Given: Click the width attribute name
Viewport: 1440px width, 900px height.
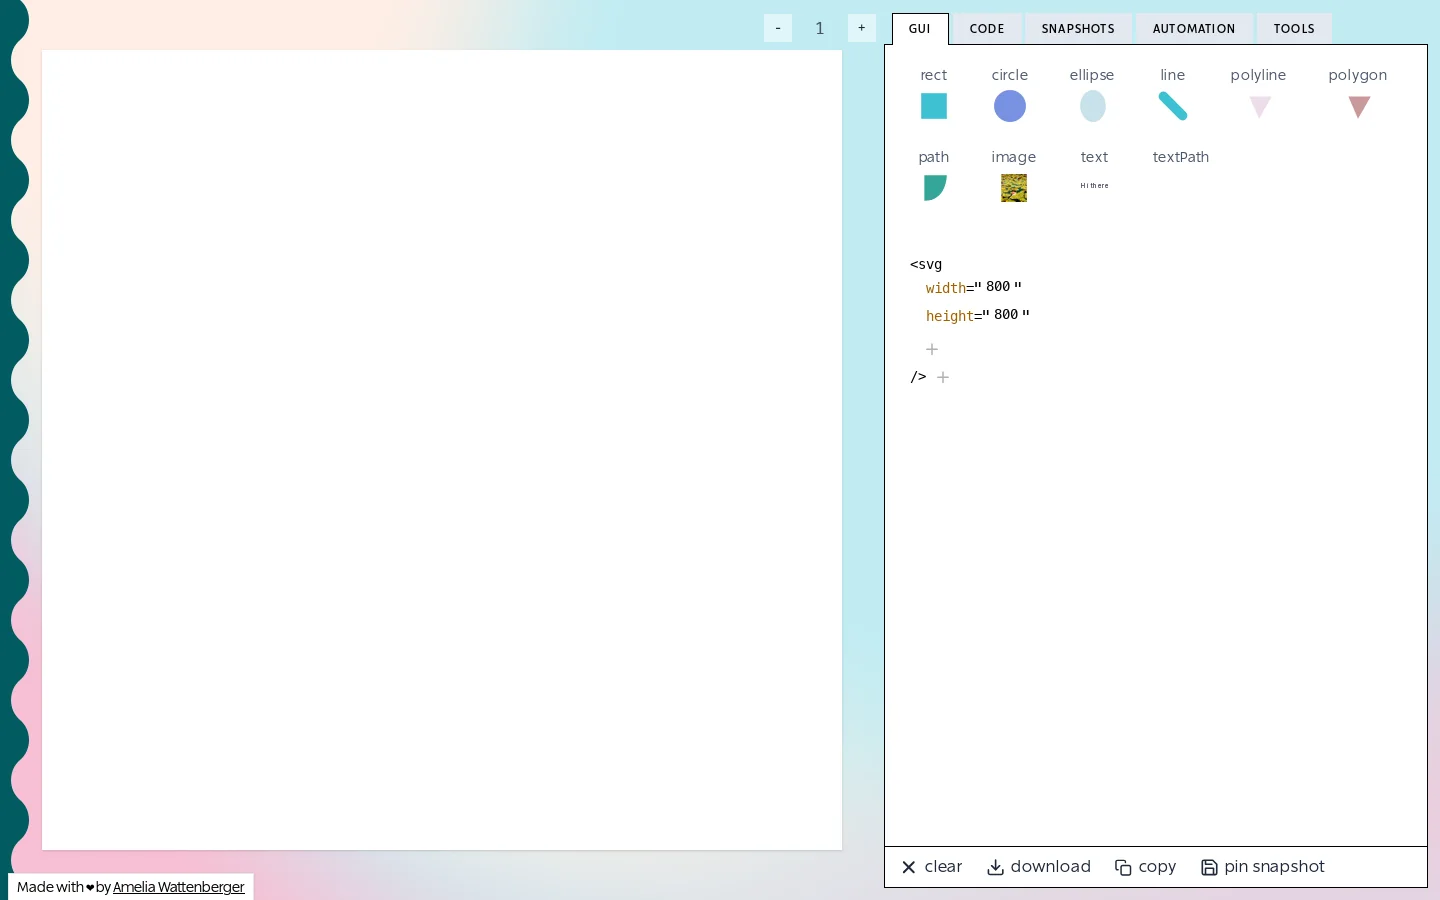Looking at the screenshot, I should click(946, 288).
